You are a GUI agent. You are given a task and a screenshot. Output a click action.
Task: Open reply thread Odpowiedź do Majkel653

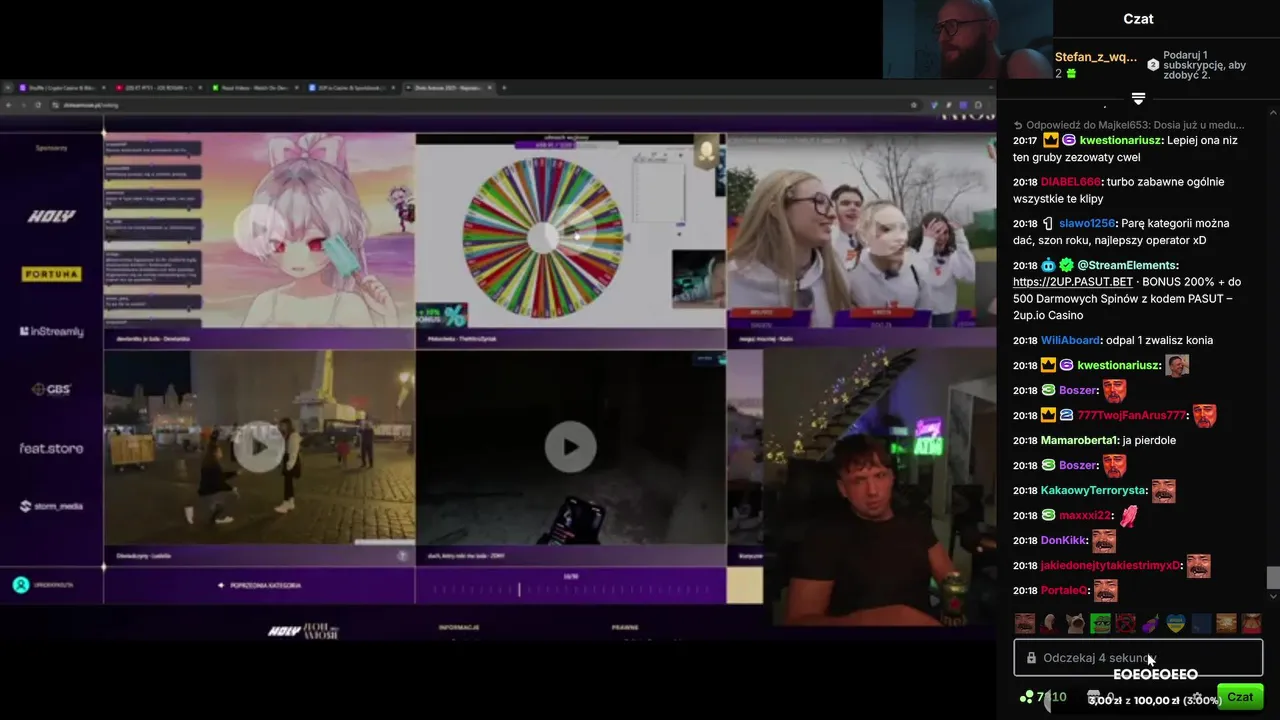(1129, 125)
